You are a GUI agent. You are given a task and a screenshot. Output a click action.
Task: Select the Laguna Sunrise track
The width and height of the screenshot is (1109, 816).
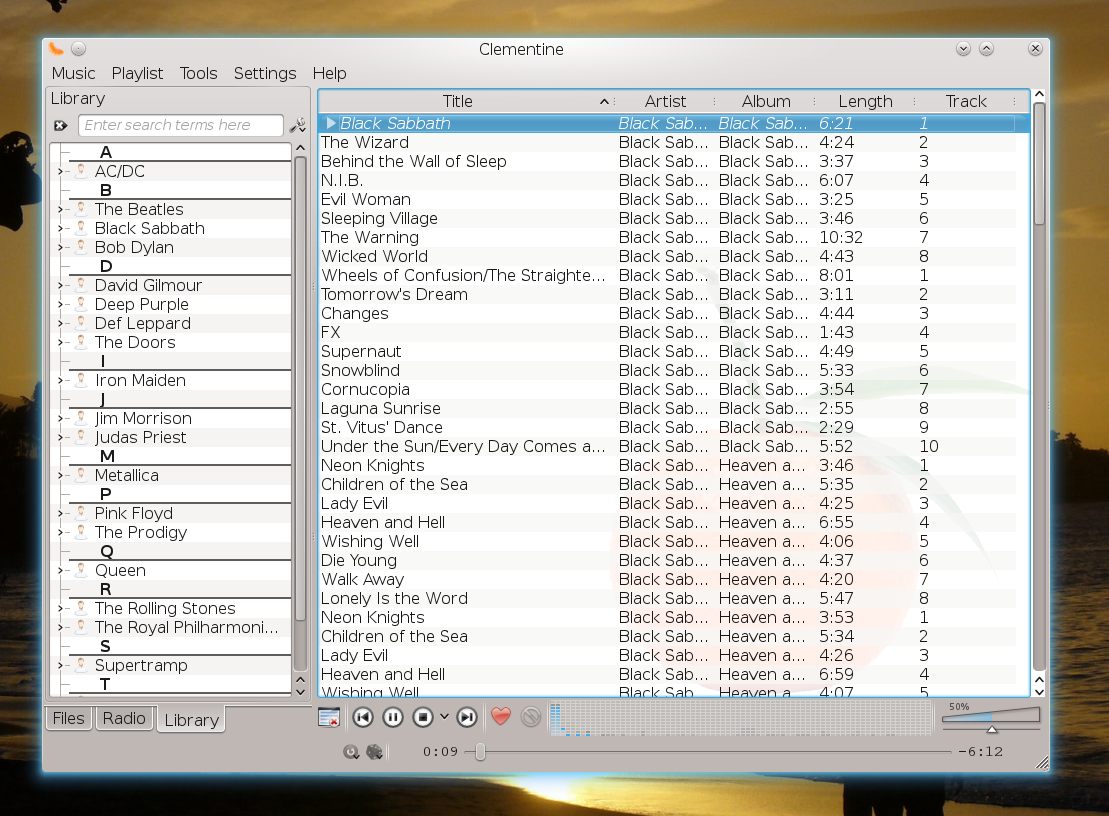click(668, 409)
